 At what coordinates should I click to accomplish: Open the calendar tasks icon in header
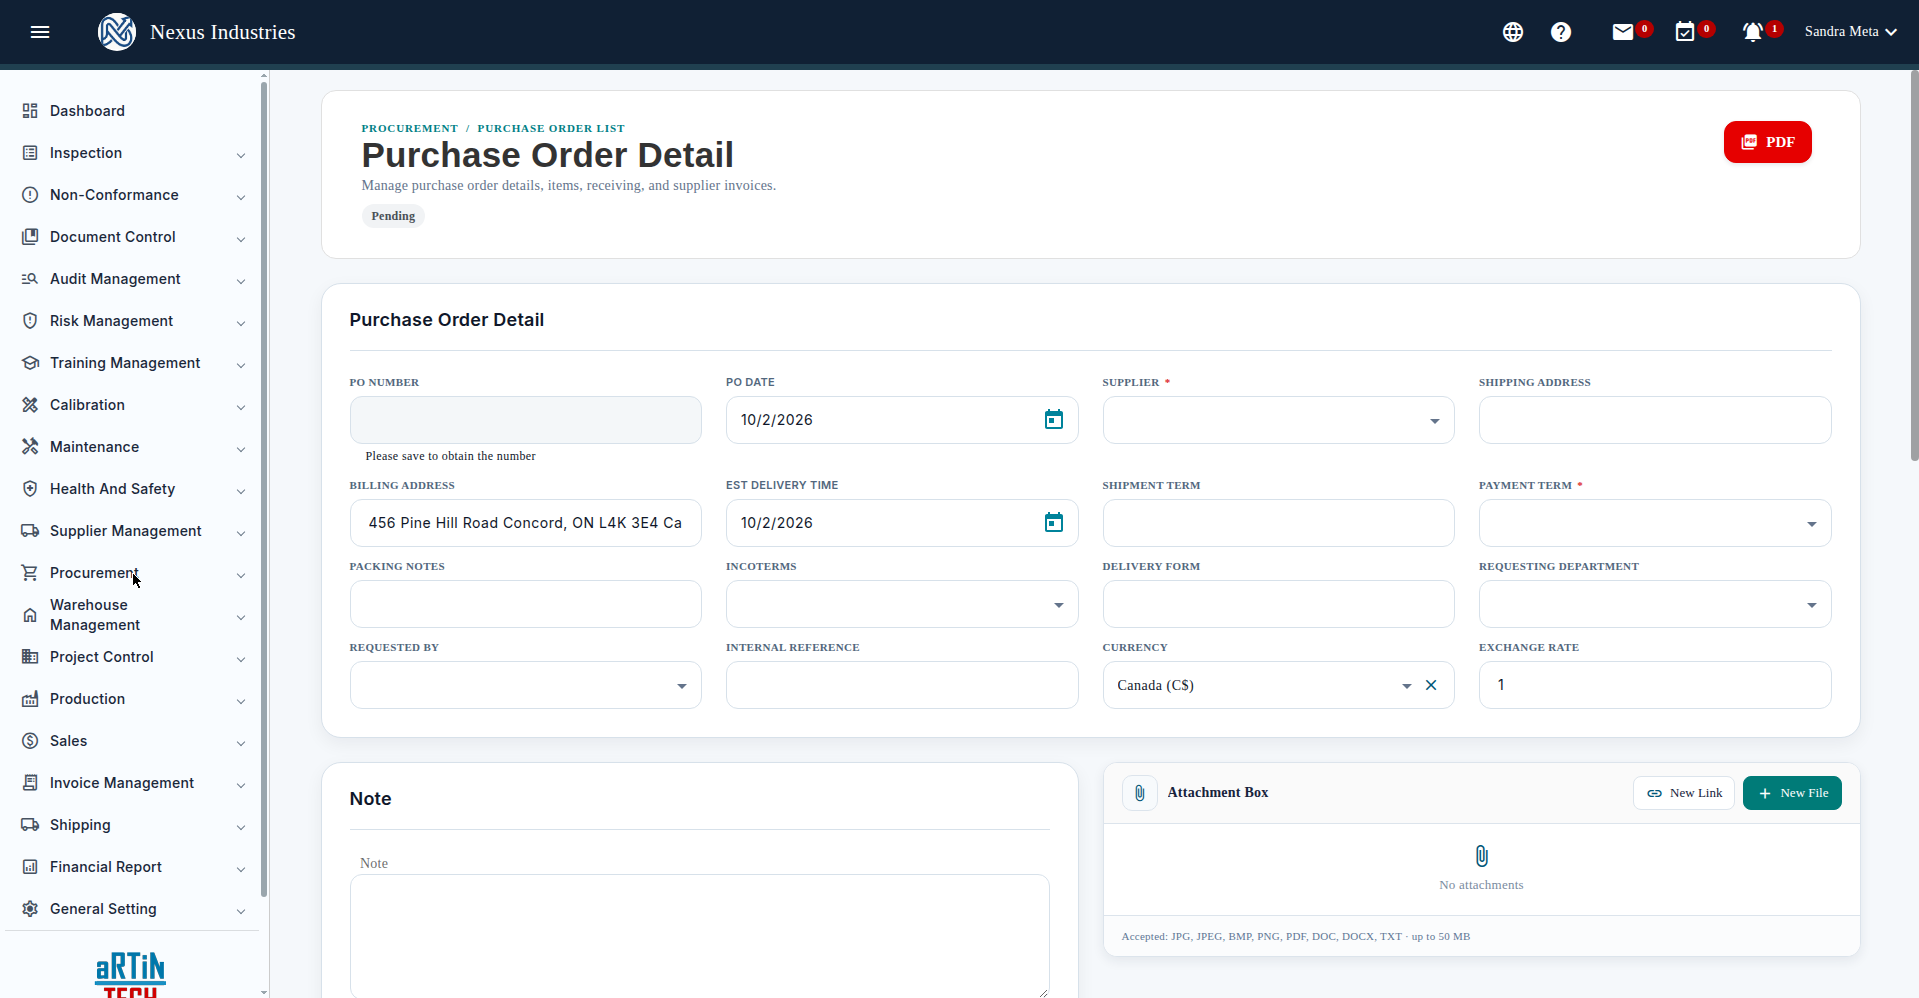click(x=1685, y=32)
